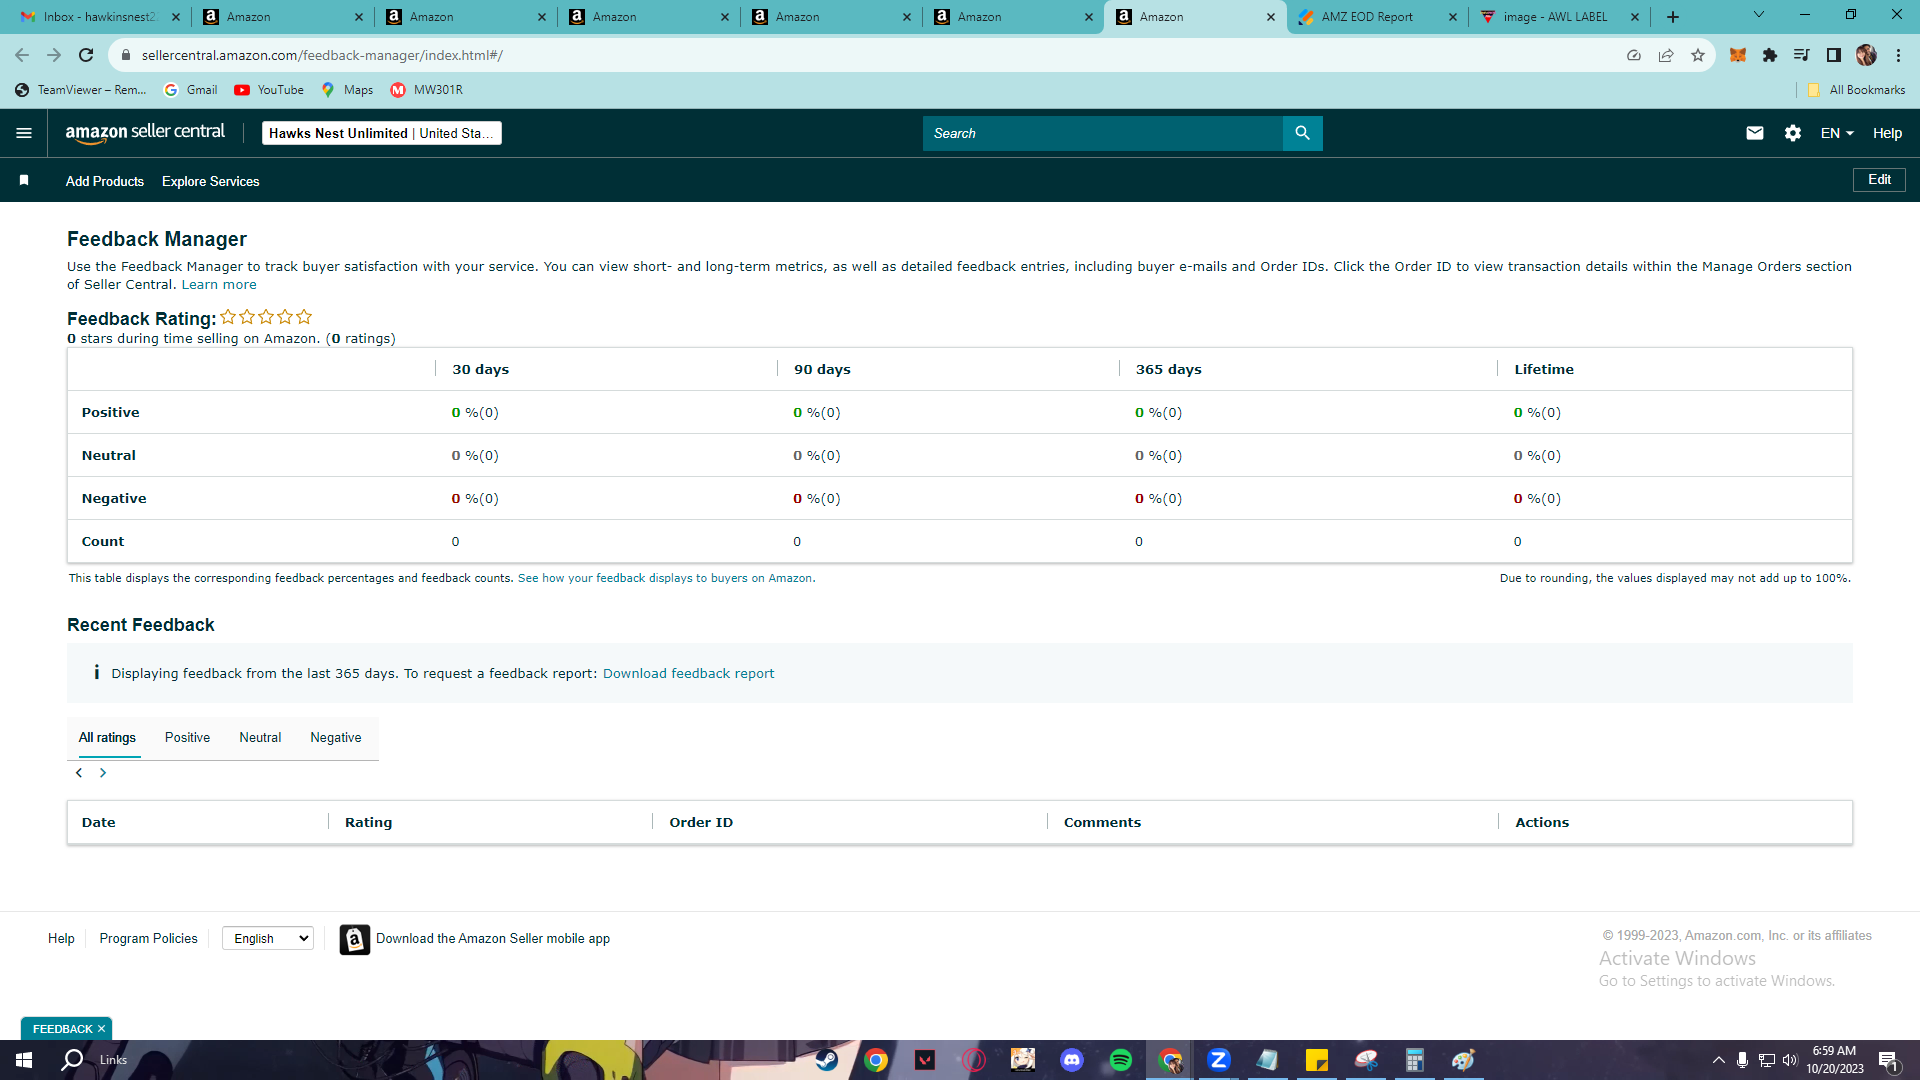Screen dimensions: 1920x1080
Task: Open TeamViewer bookmark
Action: tap(80, 90)
